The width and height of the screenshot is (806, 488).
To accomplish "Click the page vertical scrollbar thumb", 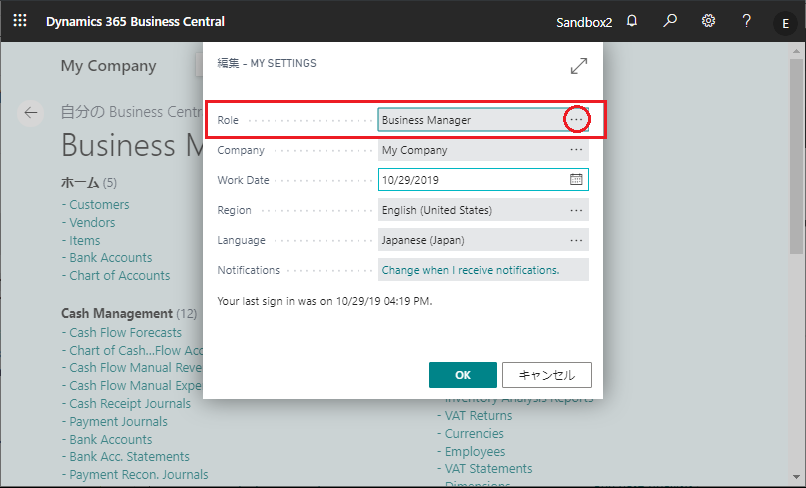I will [797, 156].
